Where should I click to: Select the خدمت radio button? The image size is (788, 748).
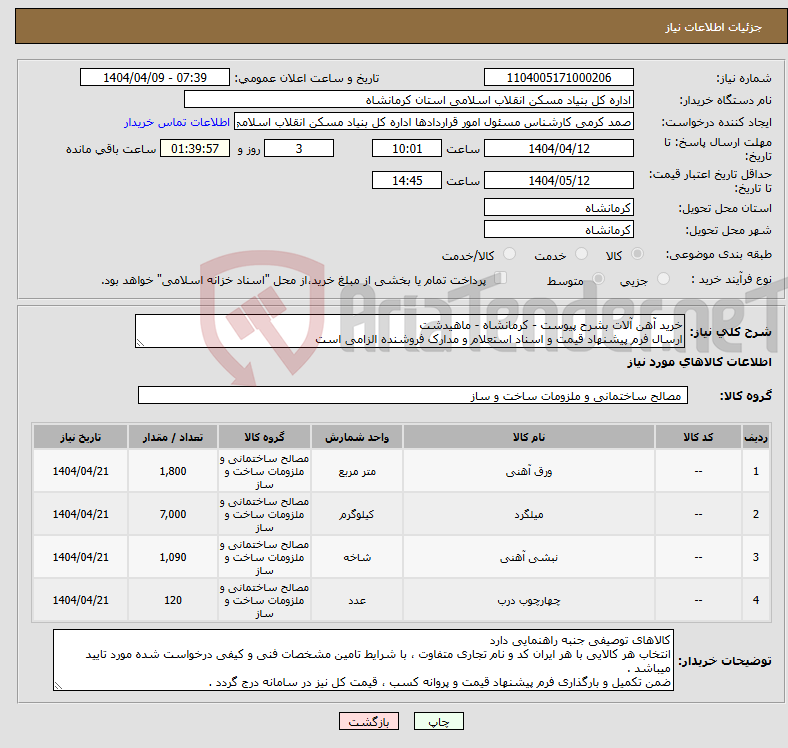click(581, 254)
